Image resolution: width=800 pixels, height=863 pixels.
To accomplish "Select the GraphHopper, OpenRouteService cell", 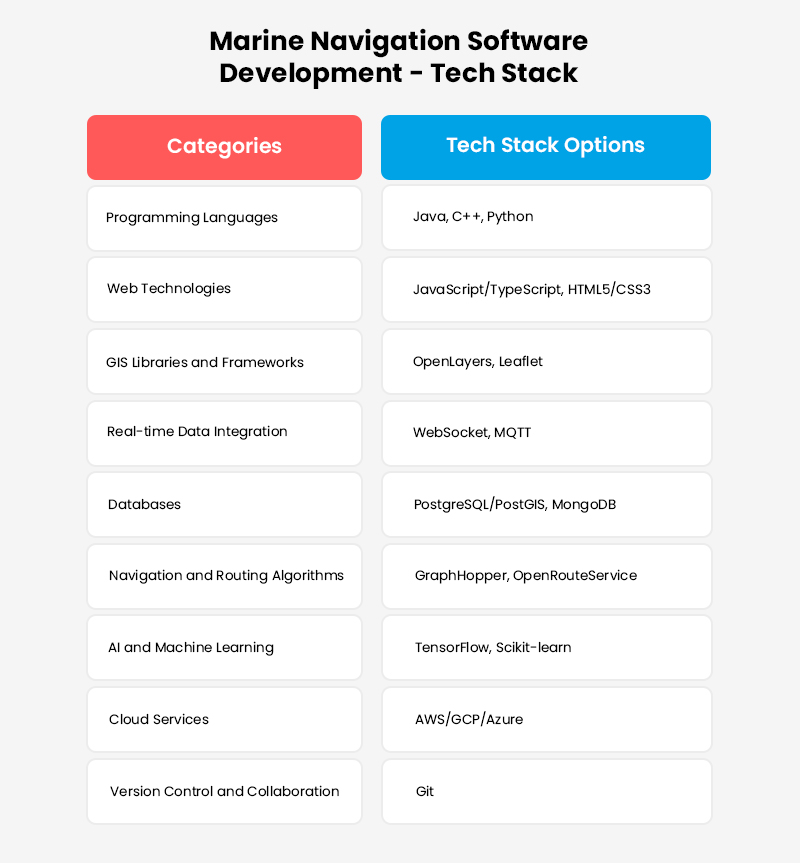I will coord(546,576).
